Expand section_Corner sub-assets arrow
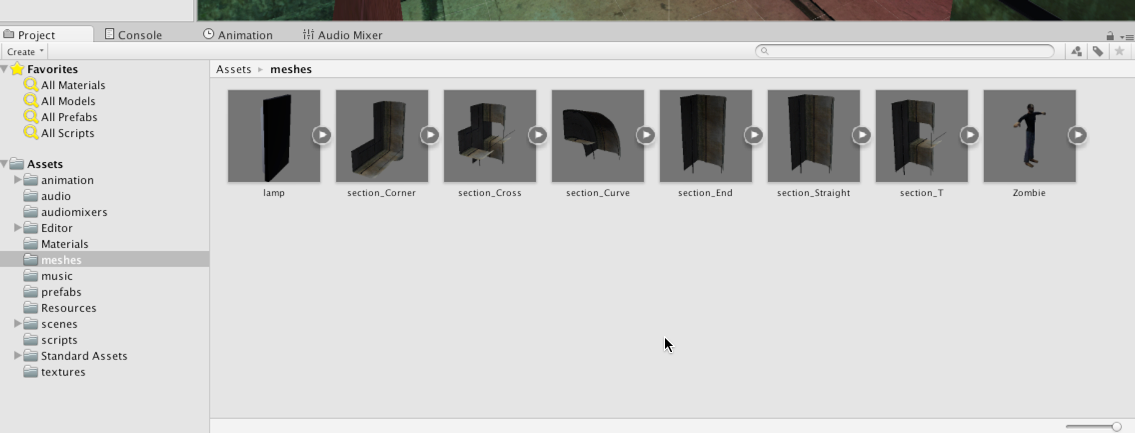Viewport: 1135px width, 433px height. pyautogui.click(x=430, y=135)
